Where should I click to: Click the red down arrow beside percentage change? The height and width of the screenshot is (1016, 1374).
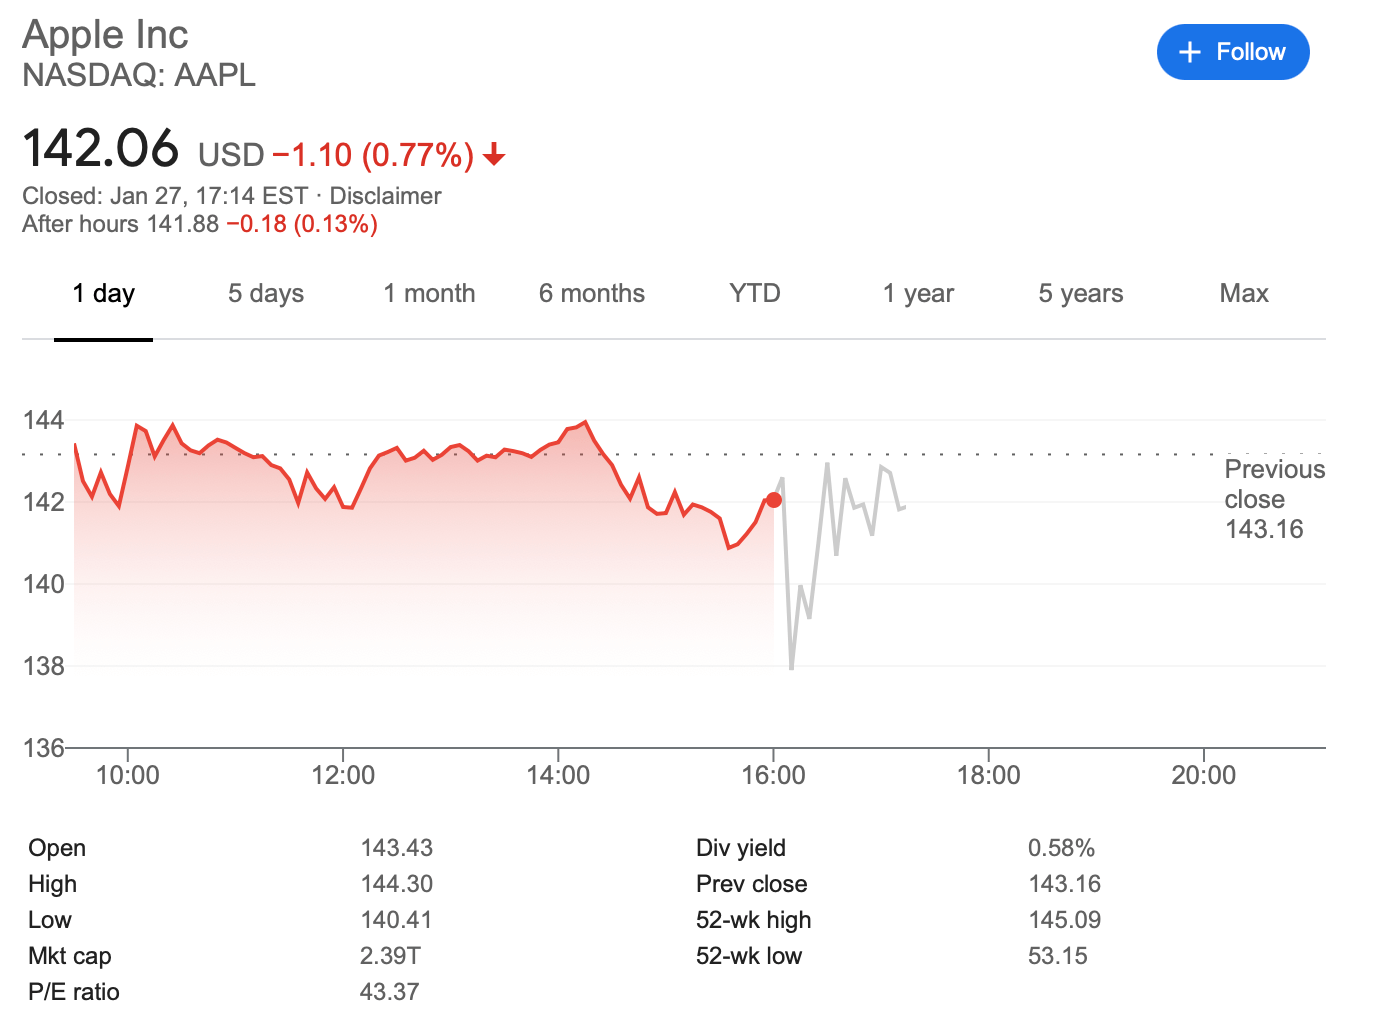click(x=494, y=155)
